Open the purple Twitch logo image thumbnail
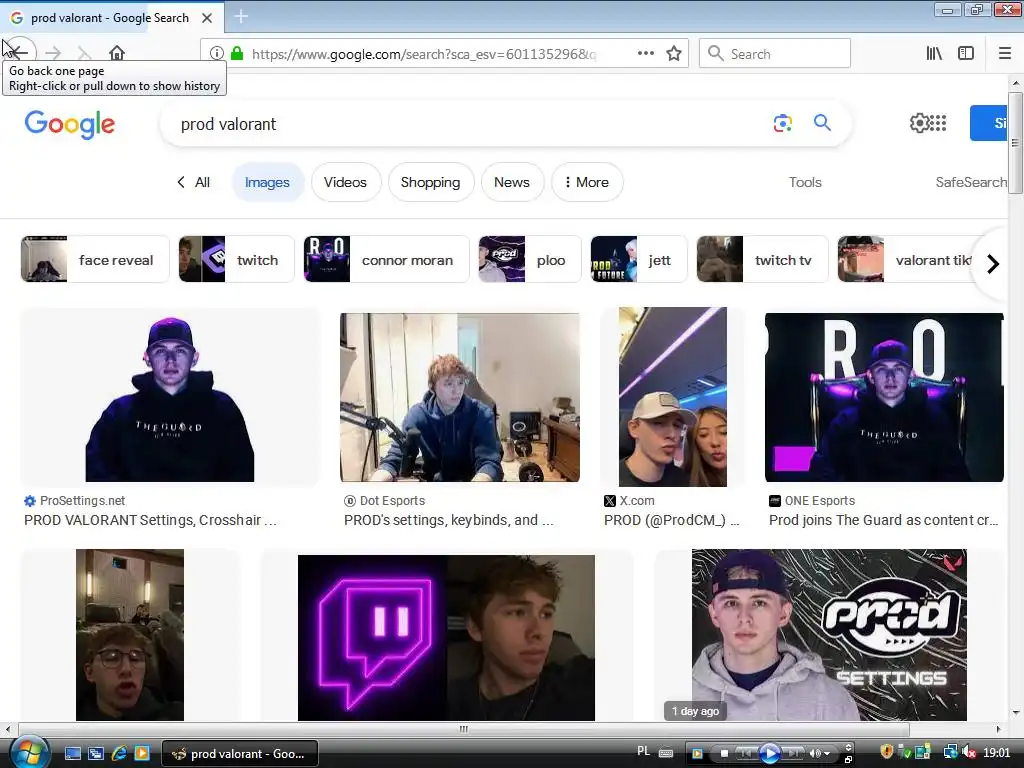This screenshot has width=1024, height=768. 446,637
